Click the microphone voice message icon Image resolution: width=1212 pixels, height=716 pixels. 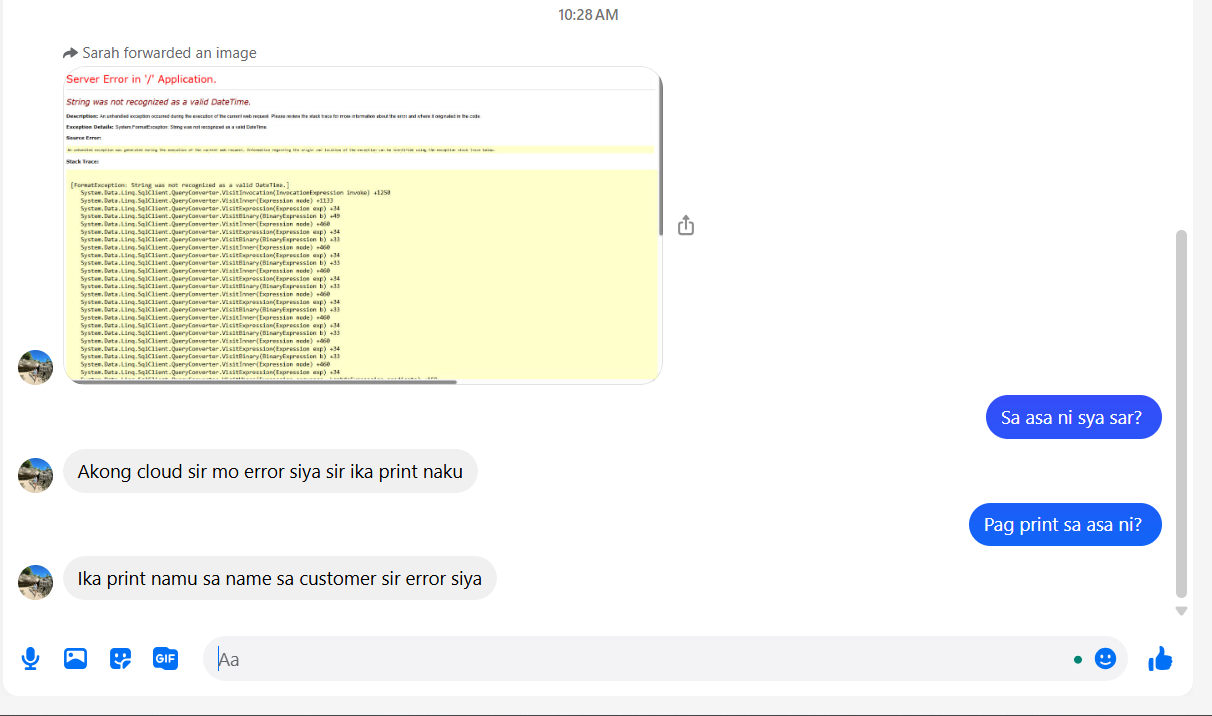tap(31, 659)
